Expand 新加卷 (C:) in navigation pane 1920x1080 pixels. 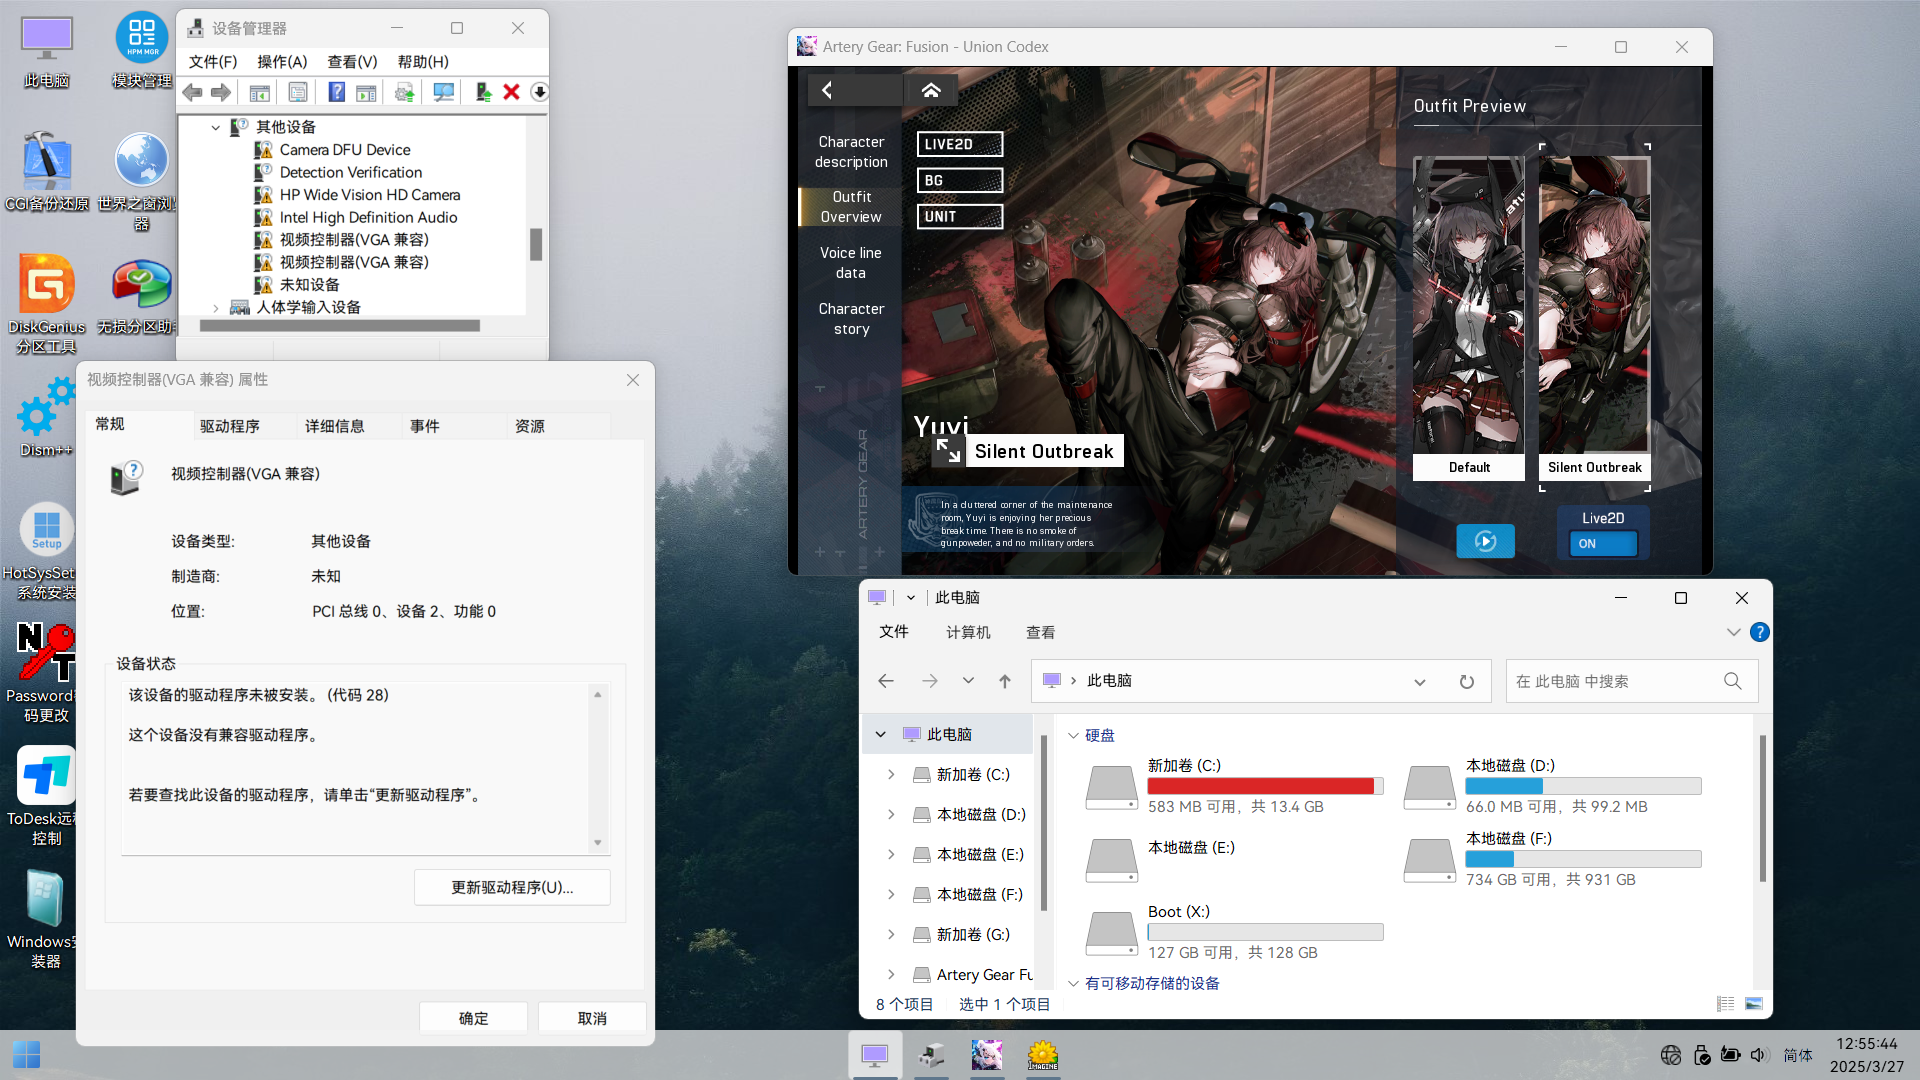pyautogui.click(x=891, y=774)
